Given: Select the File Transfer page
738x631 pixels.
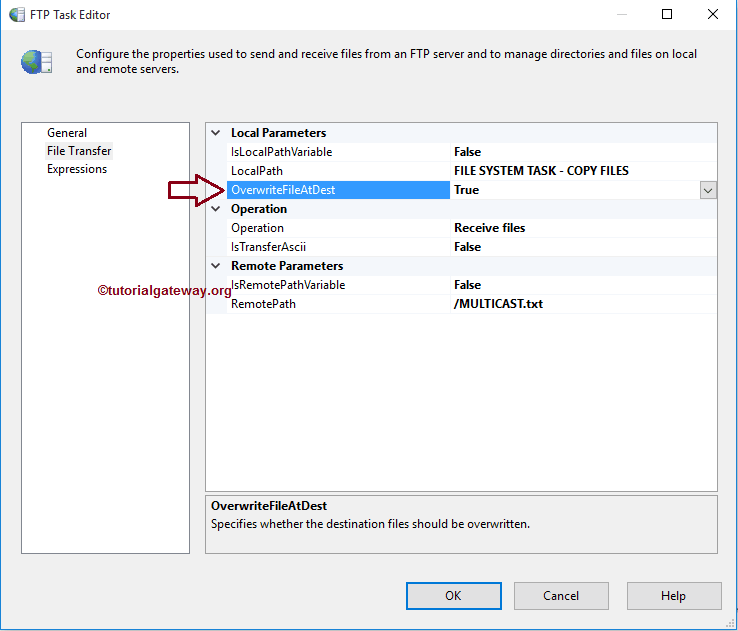Looking at the screenshot, I should click(79, 151).
